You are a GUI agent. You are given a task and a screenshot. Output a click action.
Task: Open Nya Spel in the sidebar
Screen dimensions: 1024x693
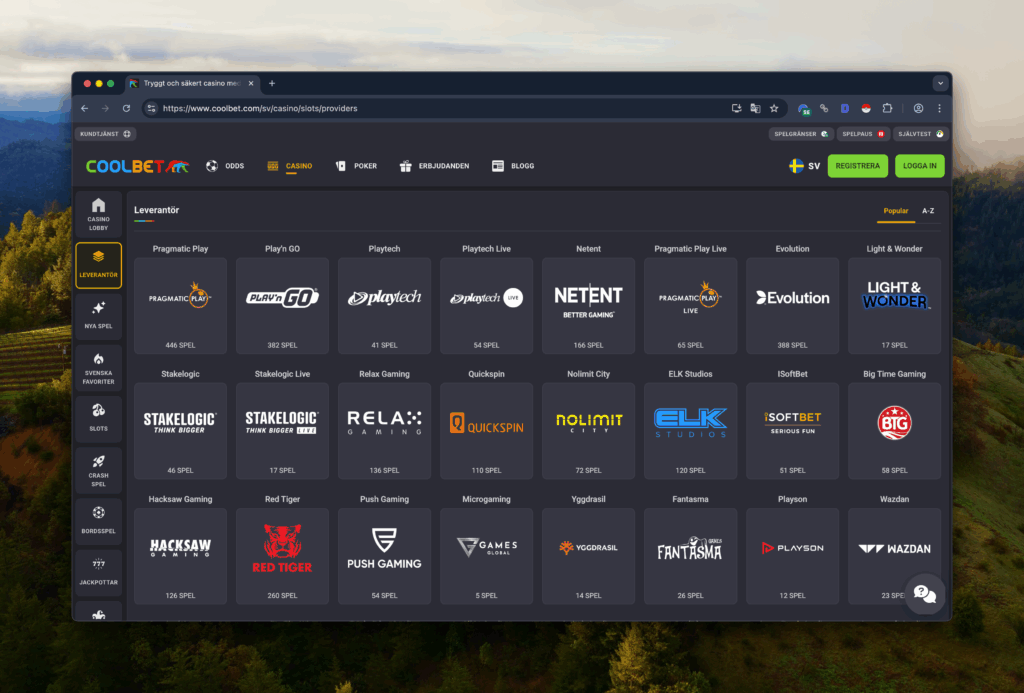pyautogui.click(x=99, y=315)
